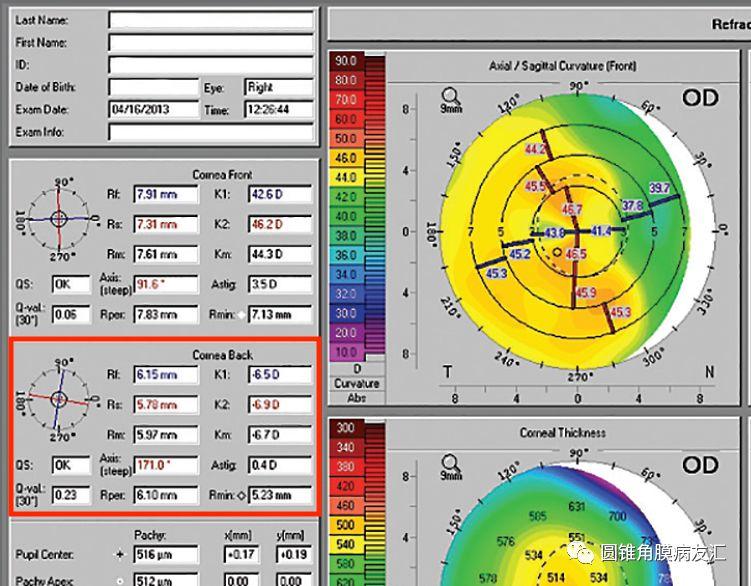Click Cornea Back steep axis value 171.0°

(x=166, y=465)
